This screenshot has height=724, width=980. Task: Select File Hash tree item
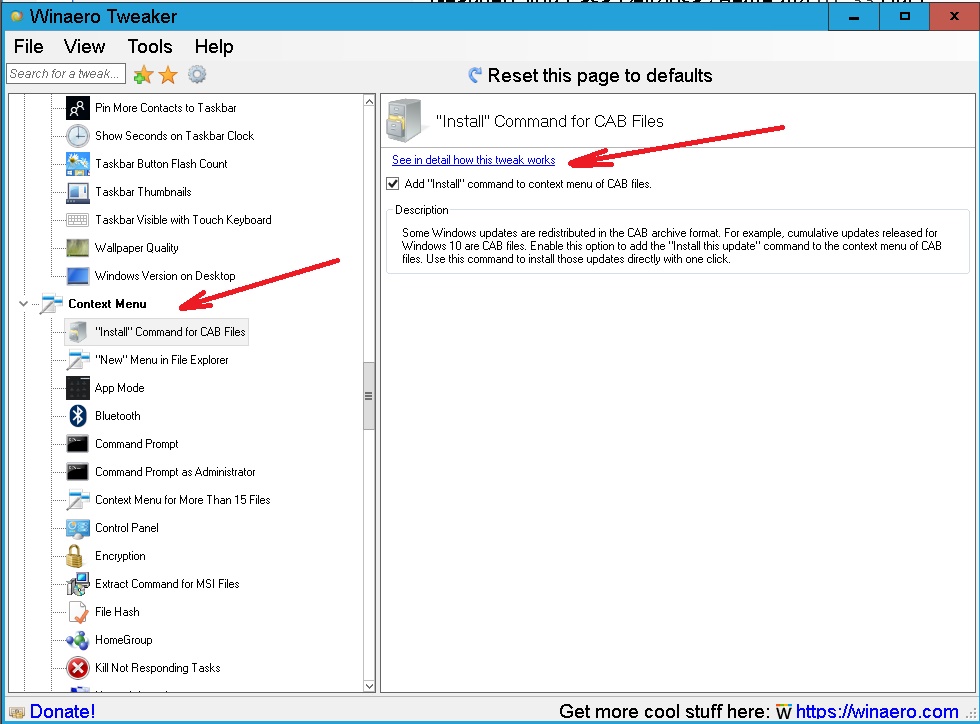point(117,612)
